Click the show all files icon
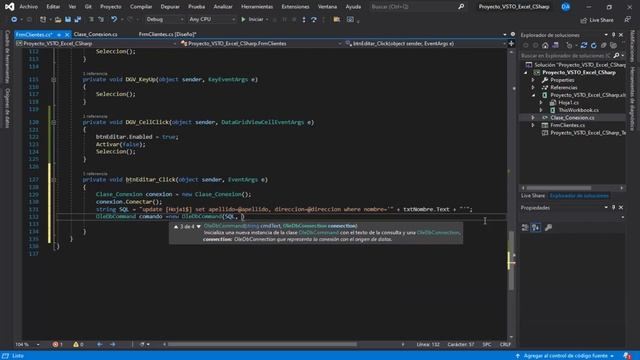The height and width of the screenshot is (360, 640). pos(613,45)
